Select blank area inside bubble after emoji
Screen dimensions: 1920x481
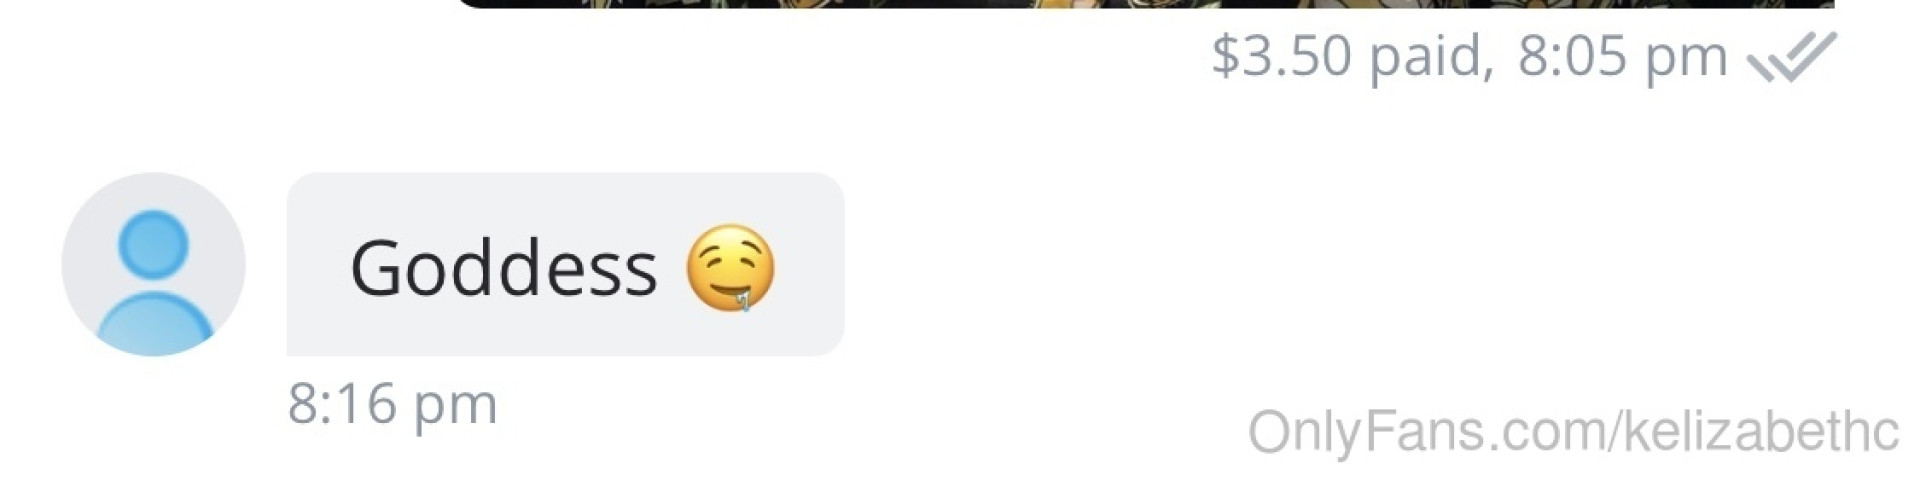click(810, 264)
